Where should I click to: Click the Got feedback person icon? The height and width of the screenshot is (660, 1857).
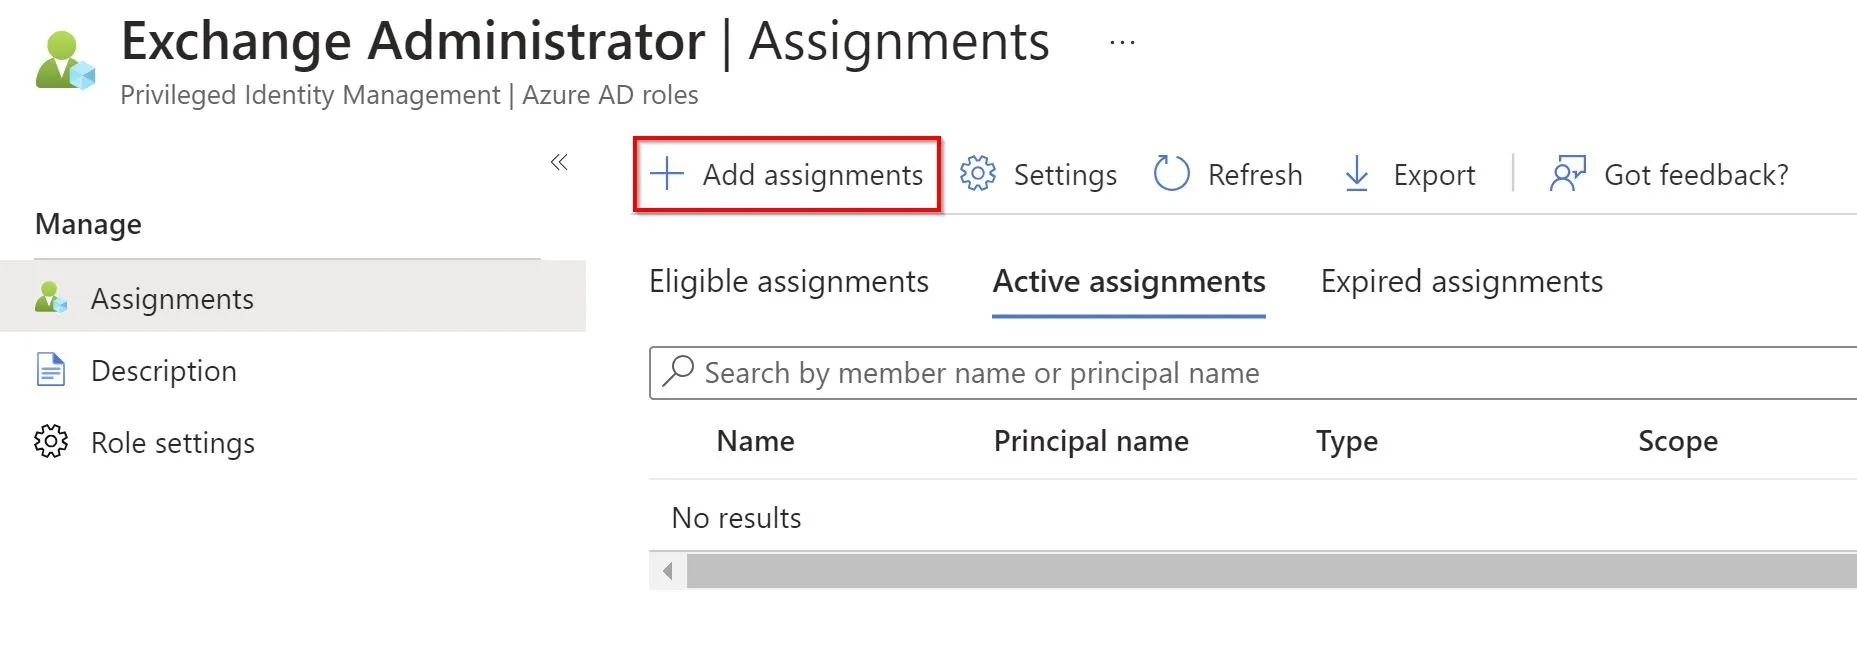click(1568, 173)
